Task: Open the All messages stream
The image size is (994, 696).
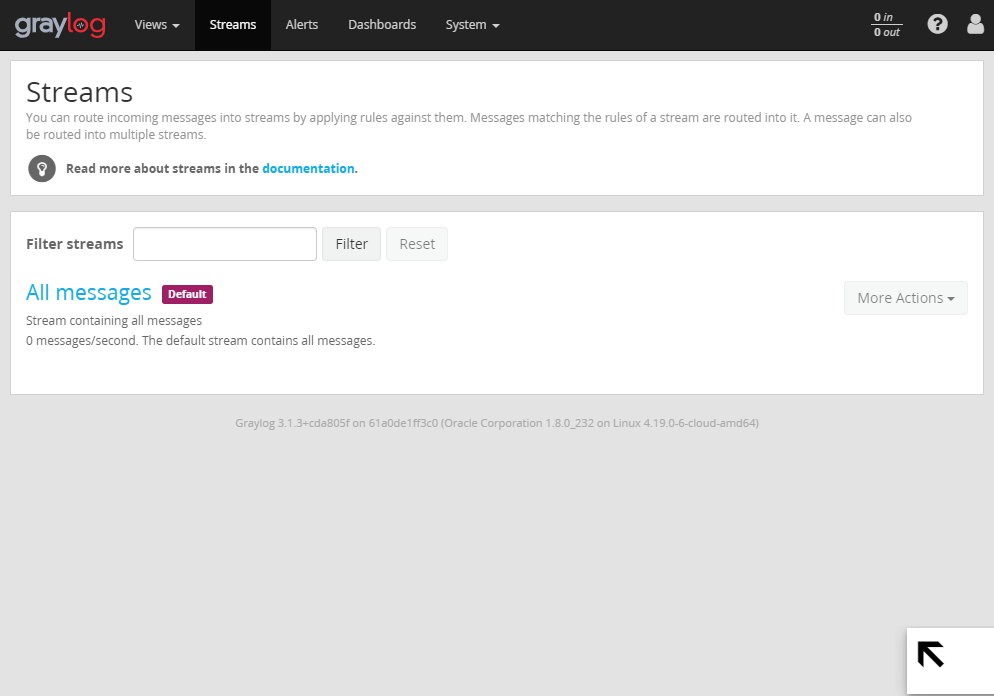Action: (89, 293)
